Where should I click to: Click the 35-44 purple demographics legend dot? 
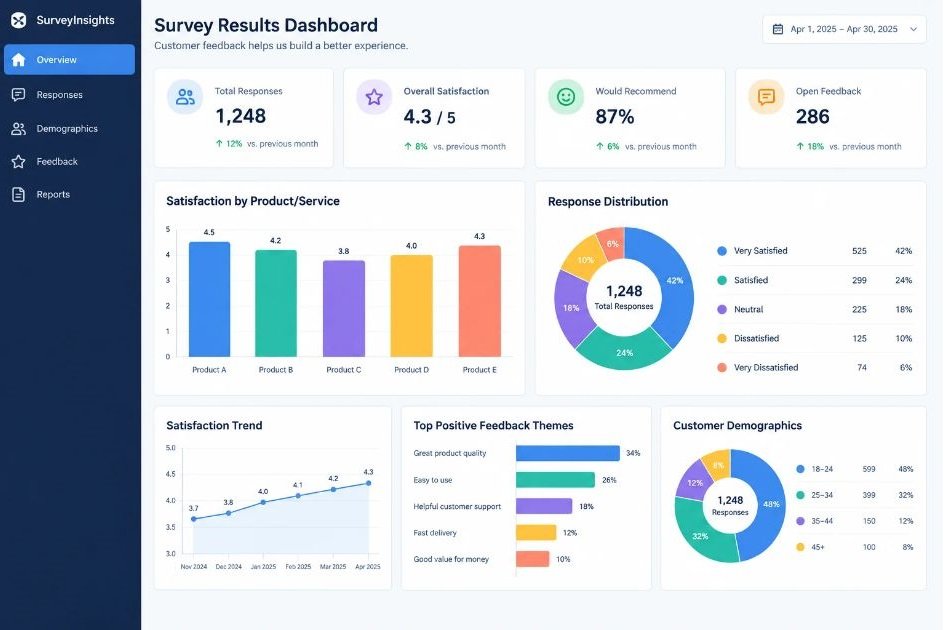coord(800,521)
